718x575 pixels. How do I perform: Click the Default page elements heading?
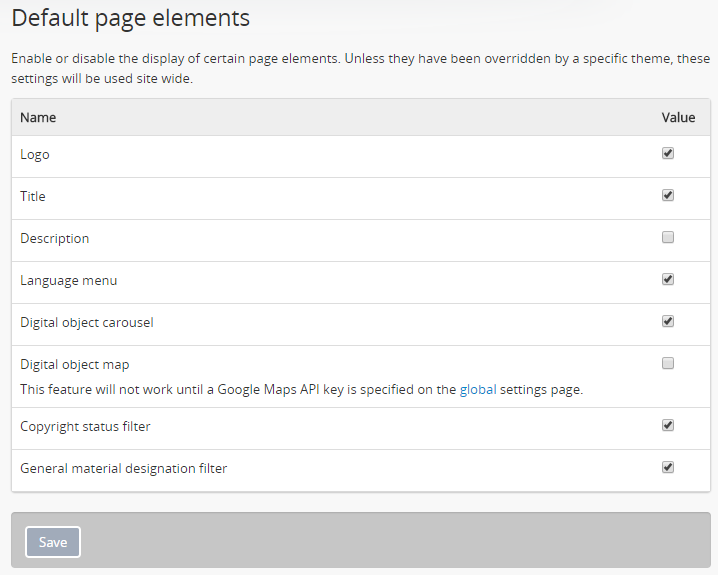131,18
